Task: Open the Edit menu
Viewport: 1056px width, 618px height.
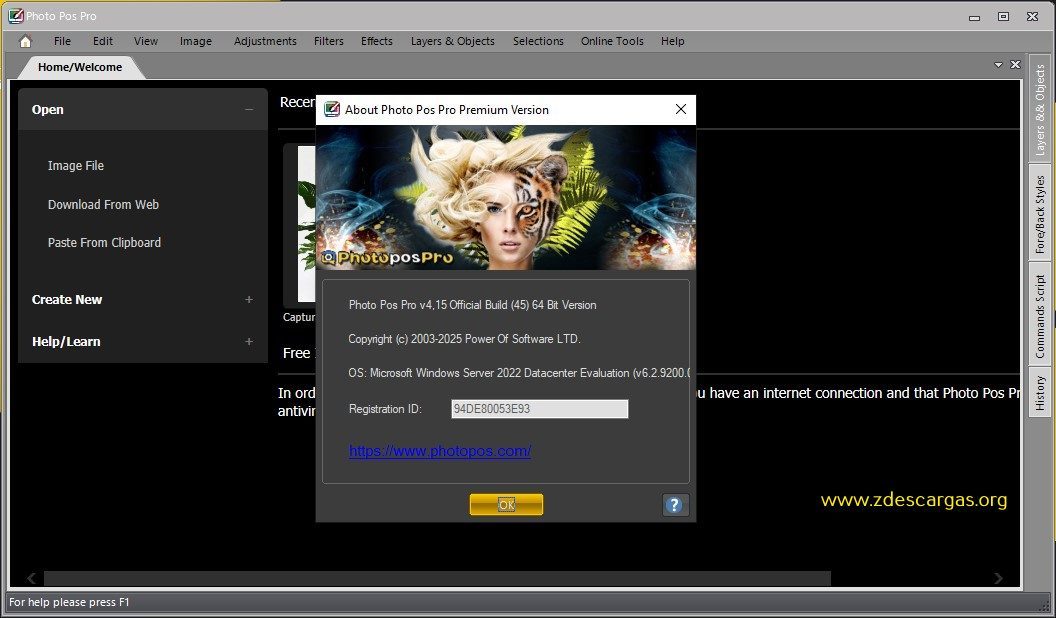Action: coord(102,41)
